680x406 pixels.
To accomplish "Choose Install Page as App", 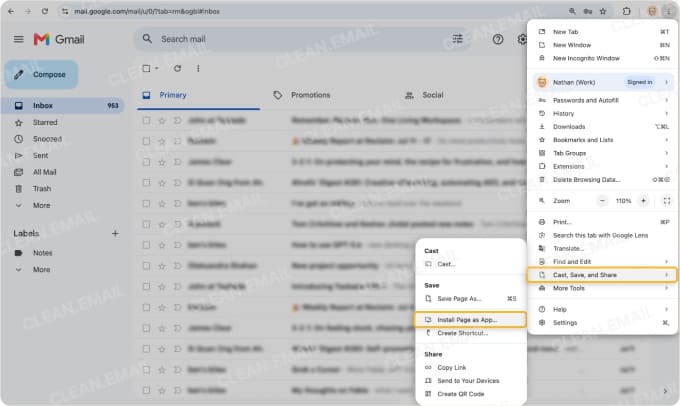I will point(471,320).
